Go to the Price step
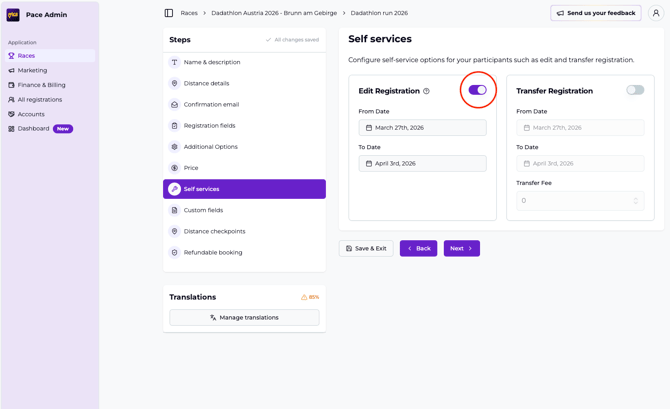 click(191, 168)
